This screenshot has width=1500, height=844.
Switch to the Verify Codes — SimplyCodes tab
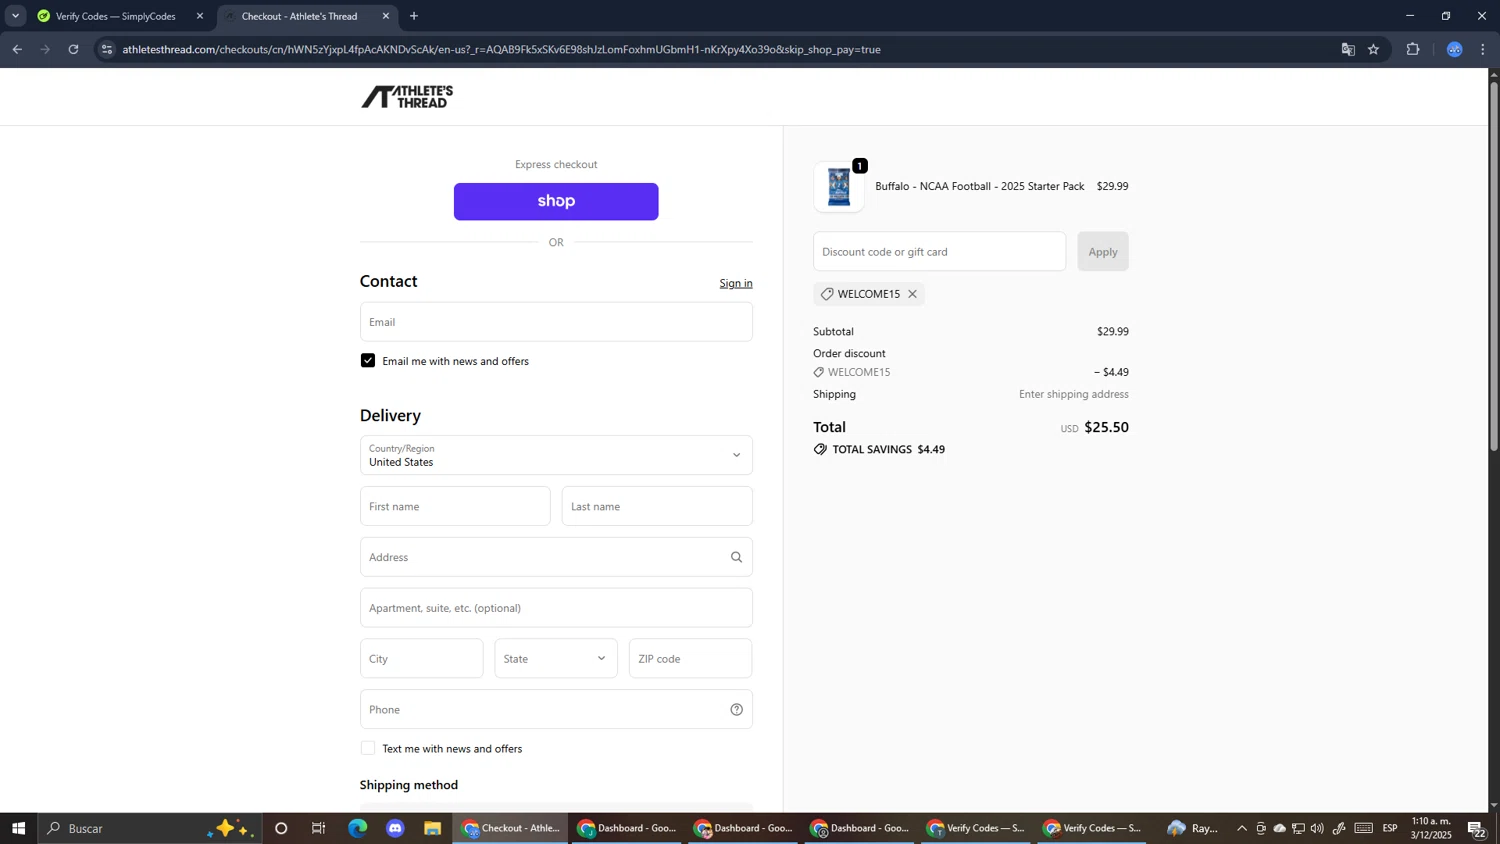(120, 16)
